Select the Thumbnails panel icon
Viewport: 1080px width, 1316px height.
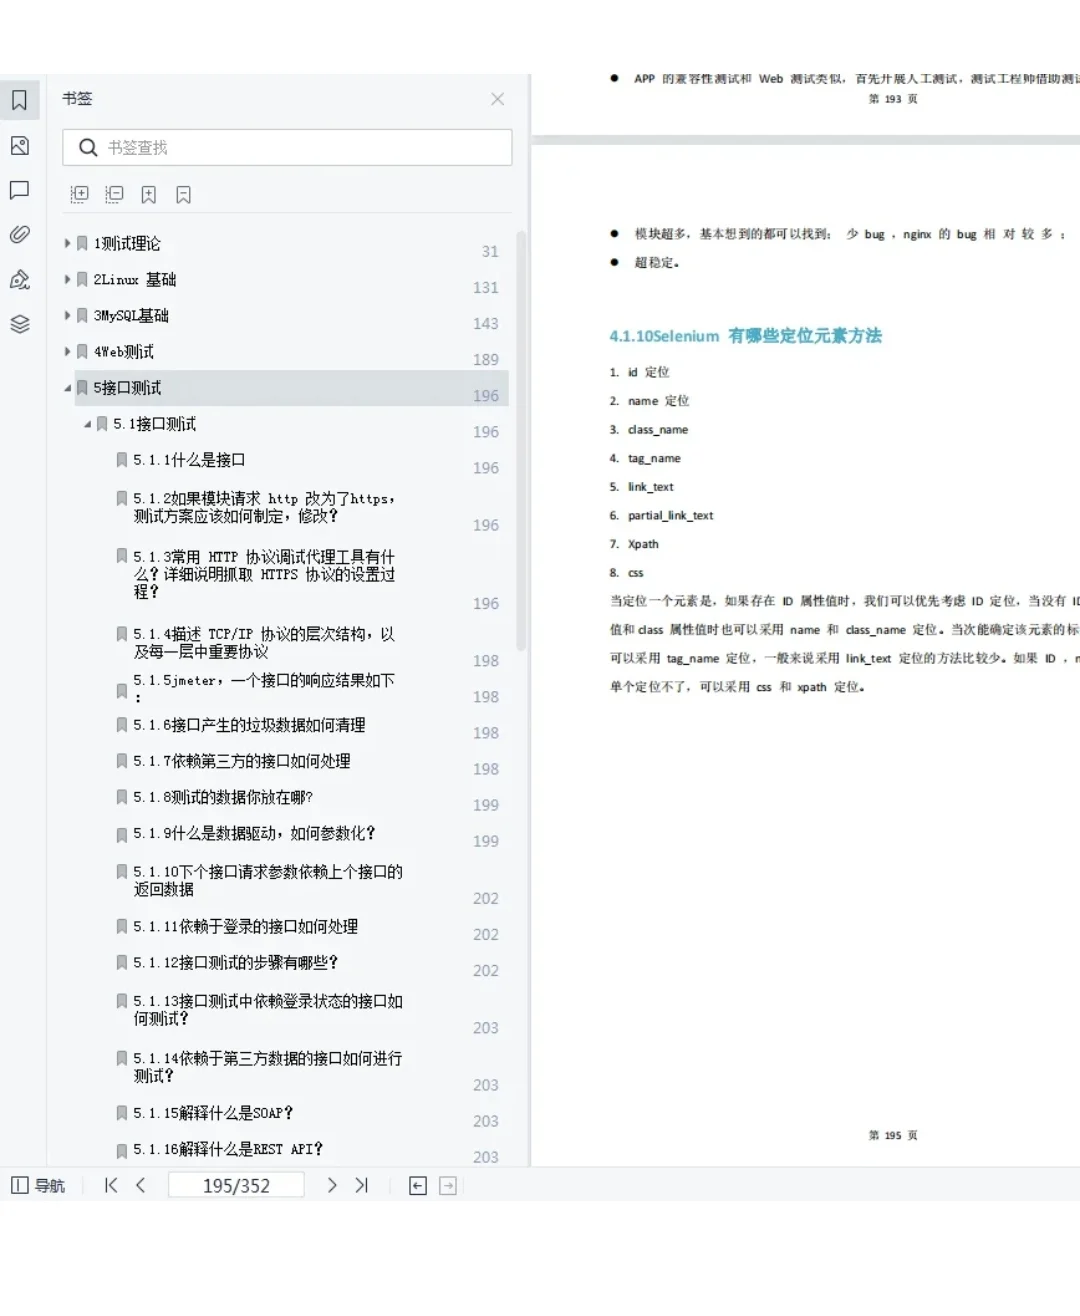click(20, 146)
